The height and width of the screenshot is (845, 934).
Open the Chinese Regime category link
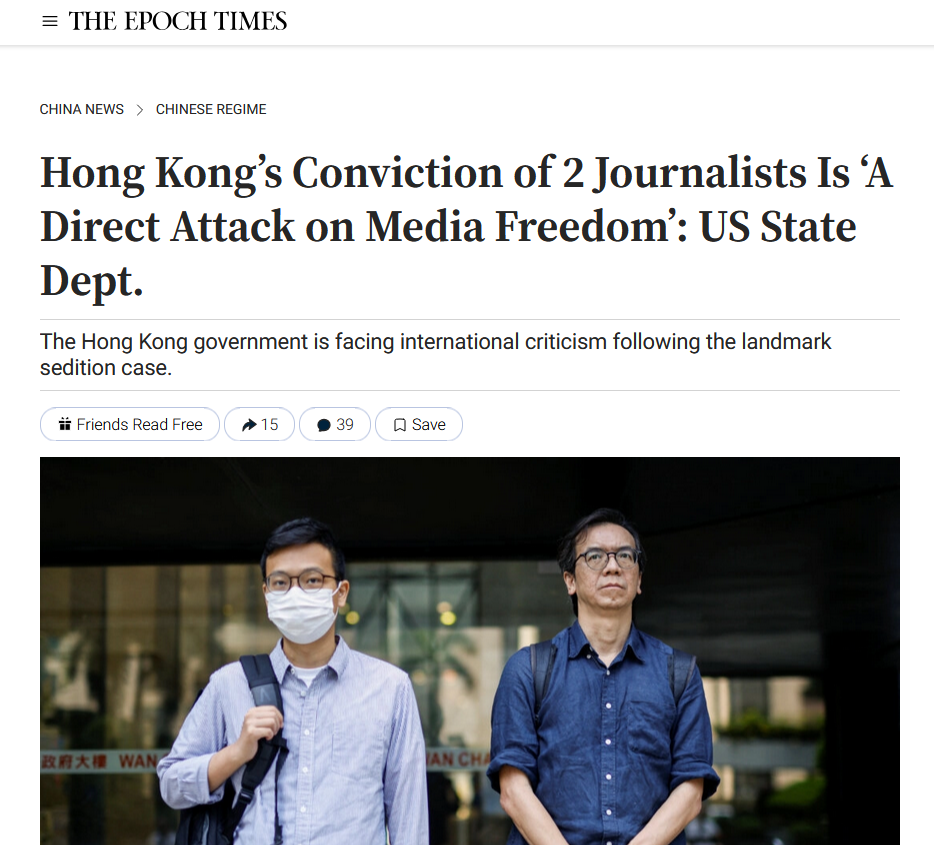[x=211, y=110]
